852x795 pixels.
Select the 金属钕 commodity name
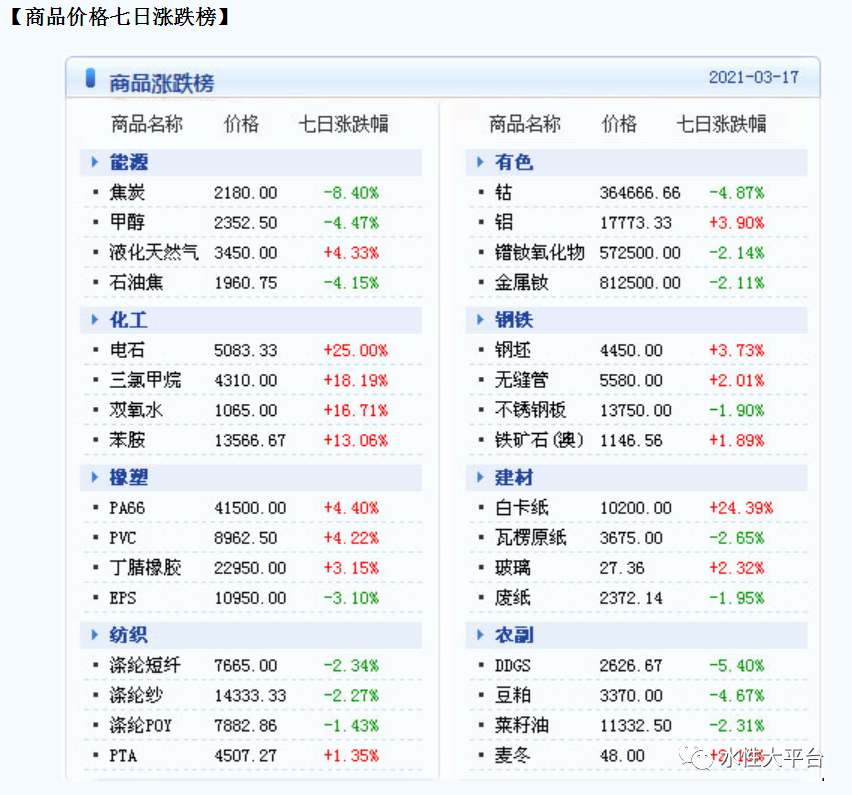coord(522,283)
